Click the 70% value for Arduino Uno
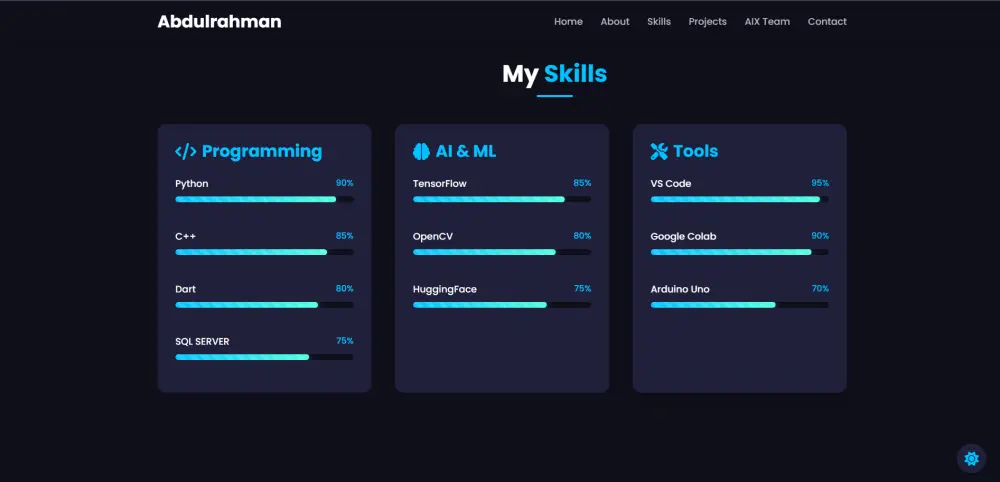Image resolution: width=1000 pixels, height=482 pixels. click(820, 288)
